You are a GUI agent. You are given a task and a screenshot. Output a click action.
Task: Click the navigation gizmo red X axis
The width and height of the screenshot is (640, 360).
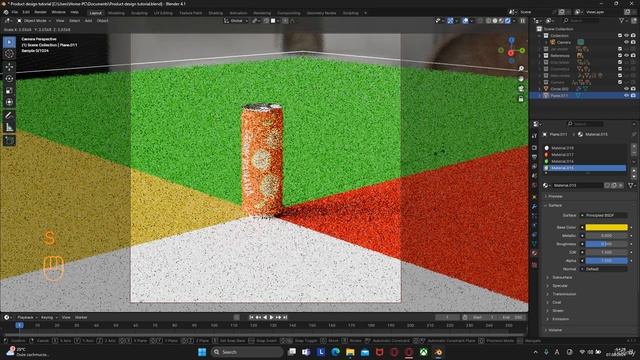point(511,53)
